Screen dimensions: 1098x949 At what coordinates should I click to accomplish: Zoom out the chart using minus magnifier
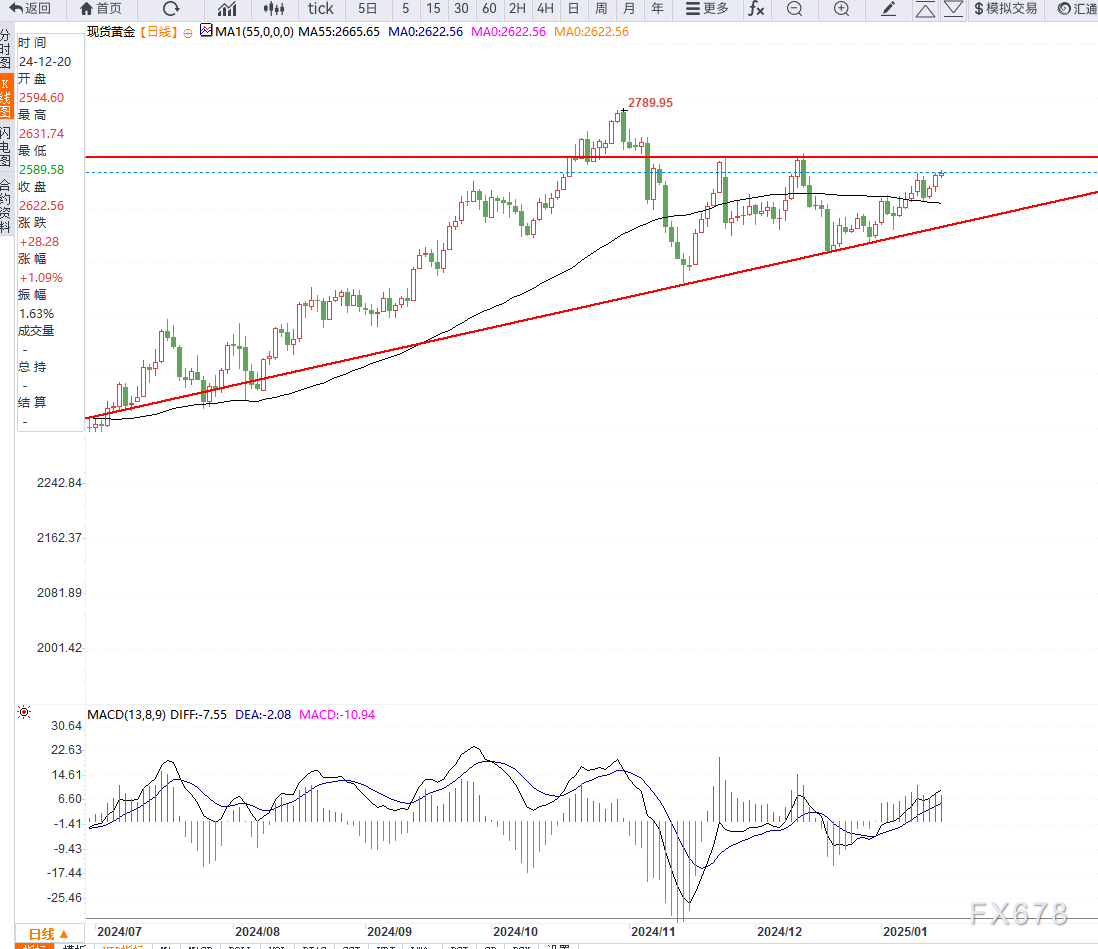[x=794, y=9]
